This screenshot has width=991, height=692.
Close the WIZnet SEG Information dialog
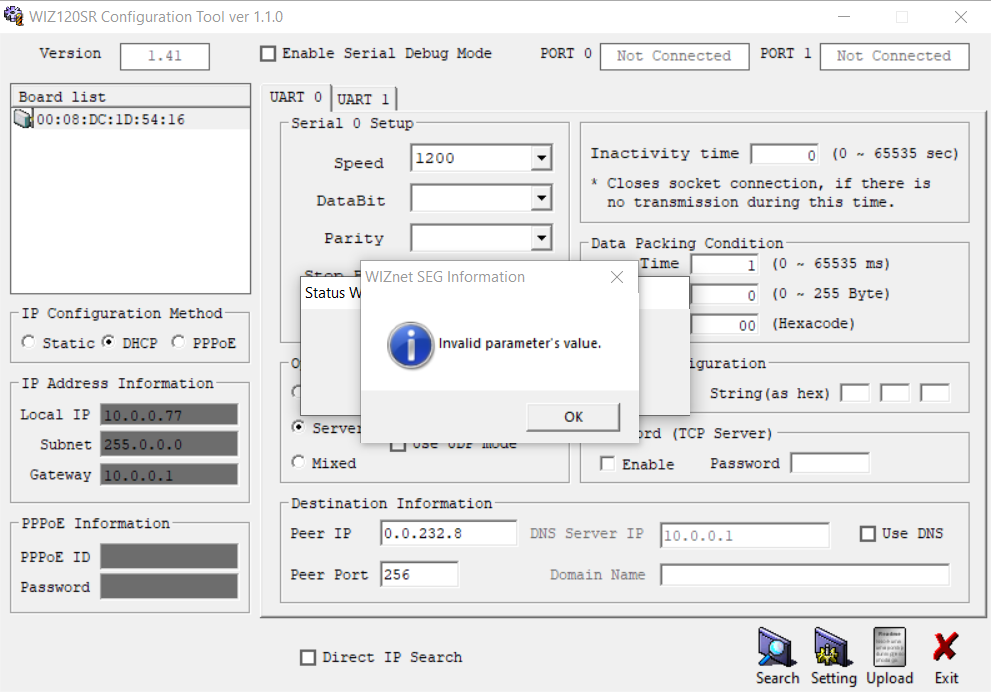[617, 277]
